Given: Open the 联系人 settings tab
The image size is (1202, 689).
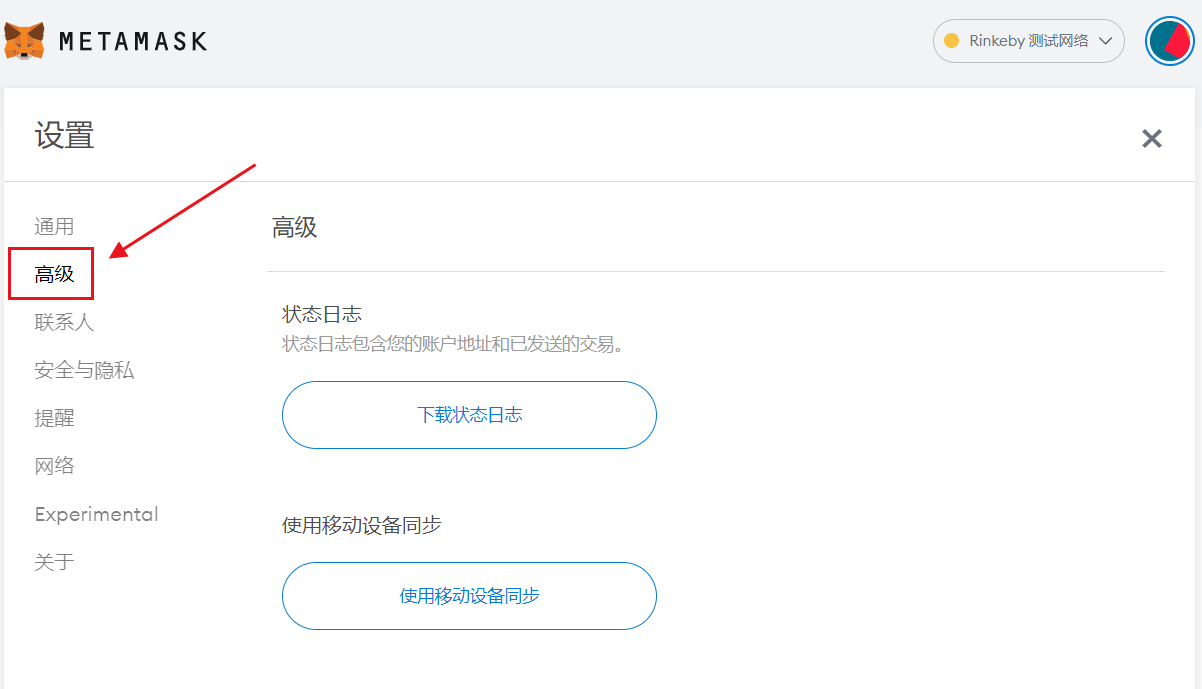Looking at the screenshot, I should tap(64, 322).
